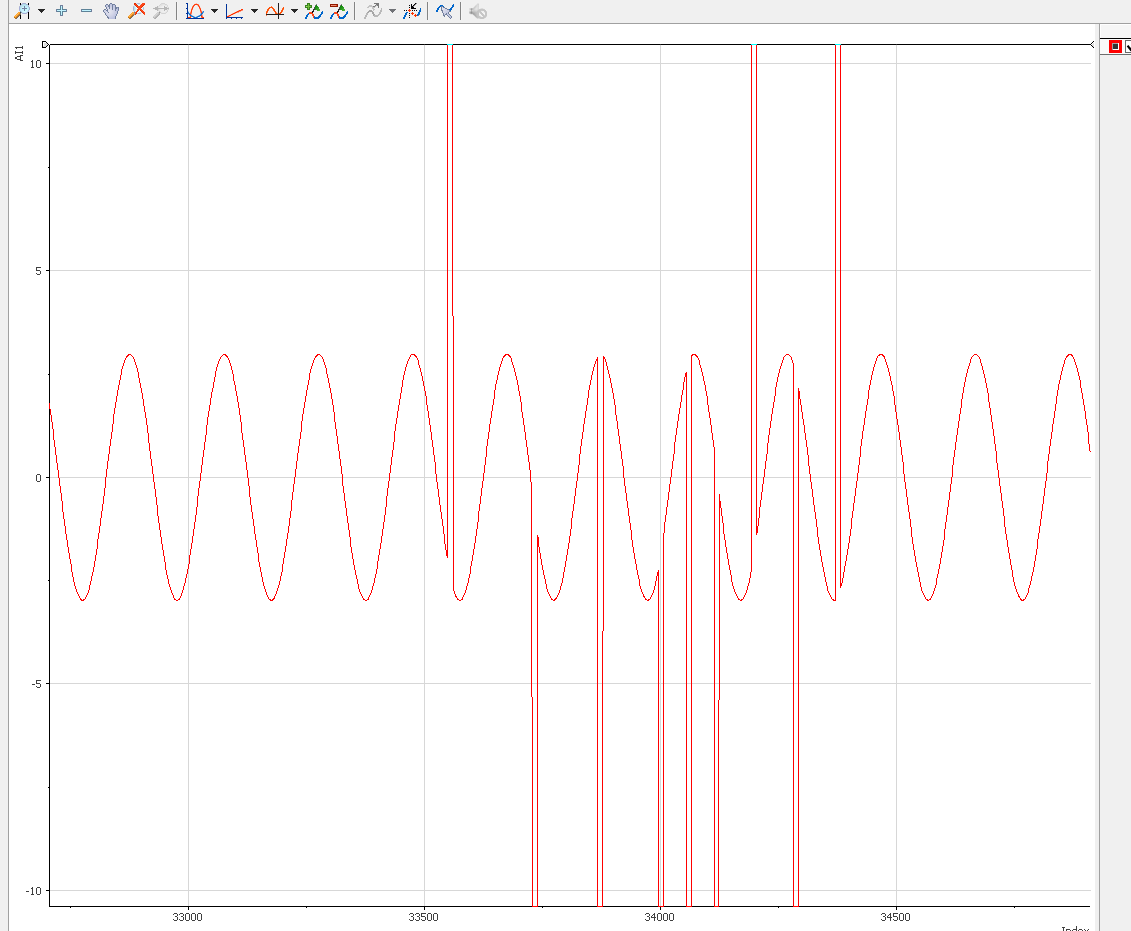Click the 33500 x-axis tick label

pos(423,917)
